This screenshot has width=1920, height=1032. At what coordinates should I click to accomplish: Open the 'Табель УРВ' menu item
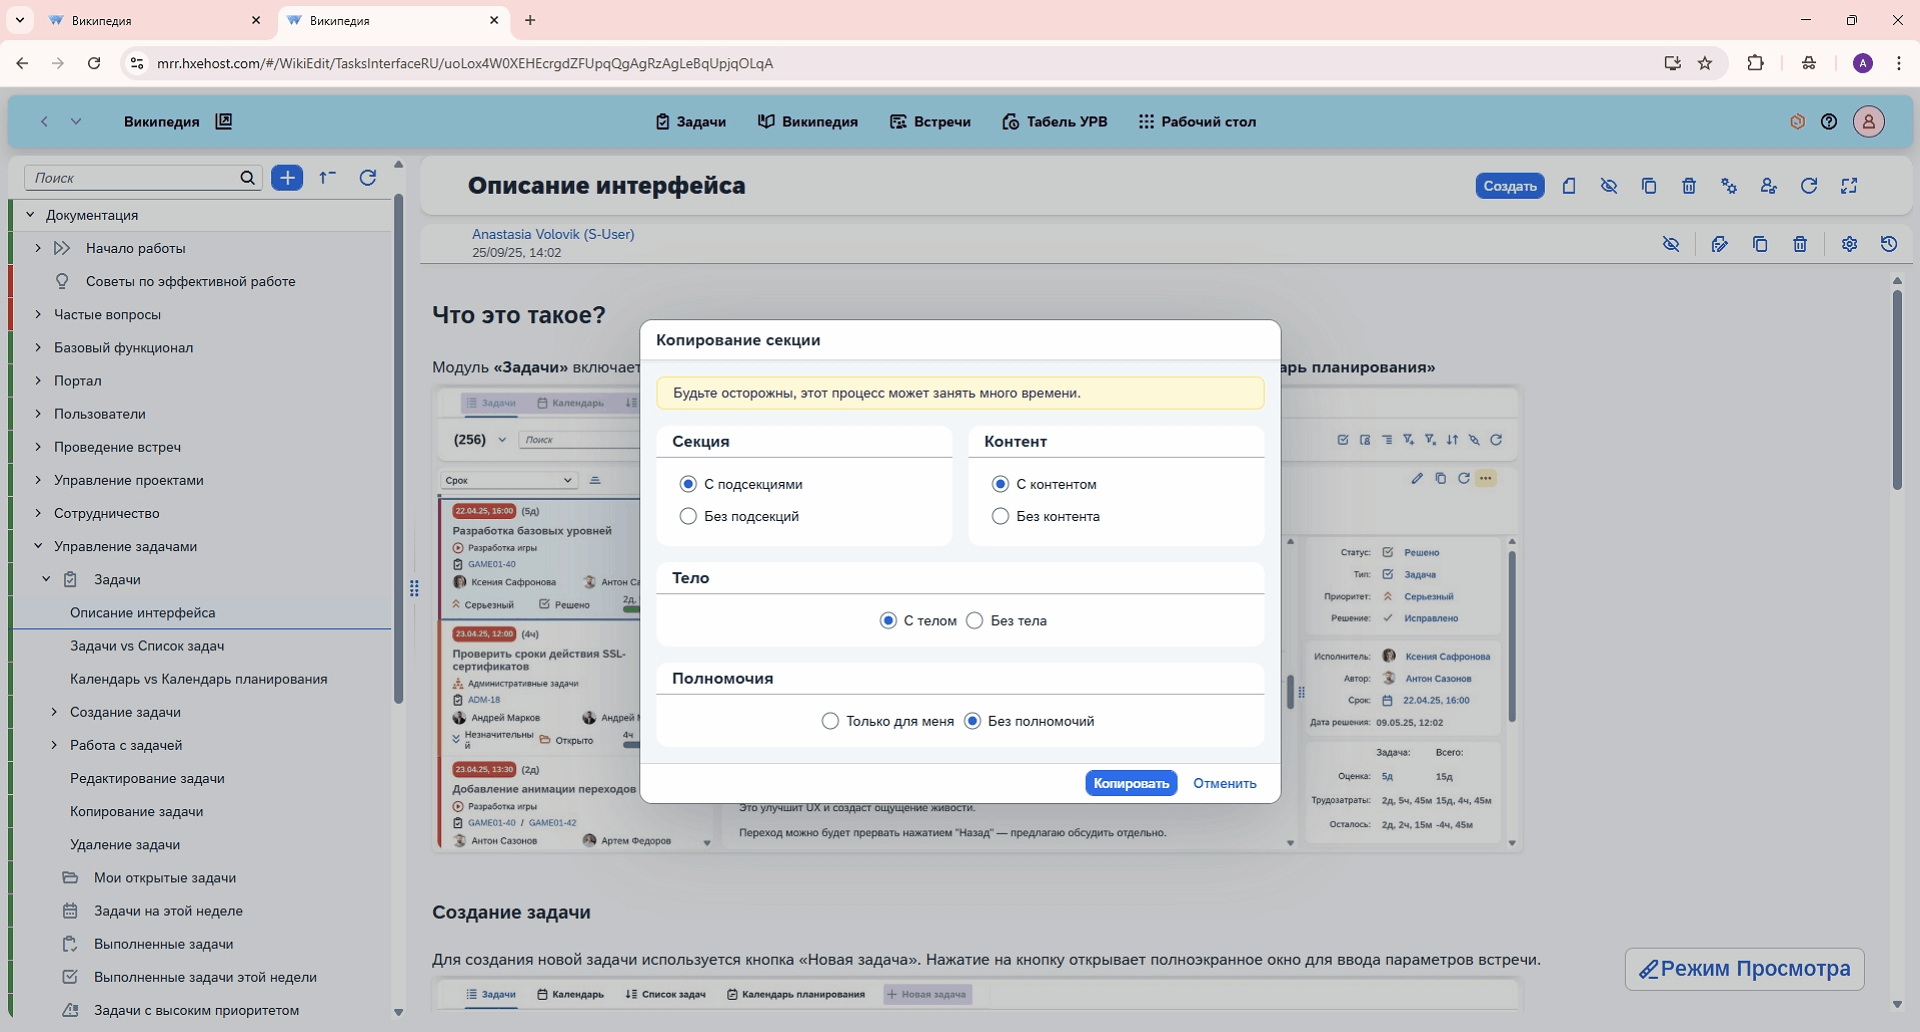(x=1054, y=122)
